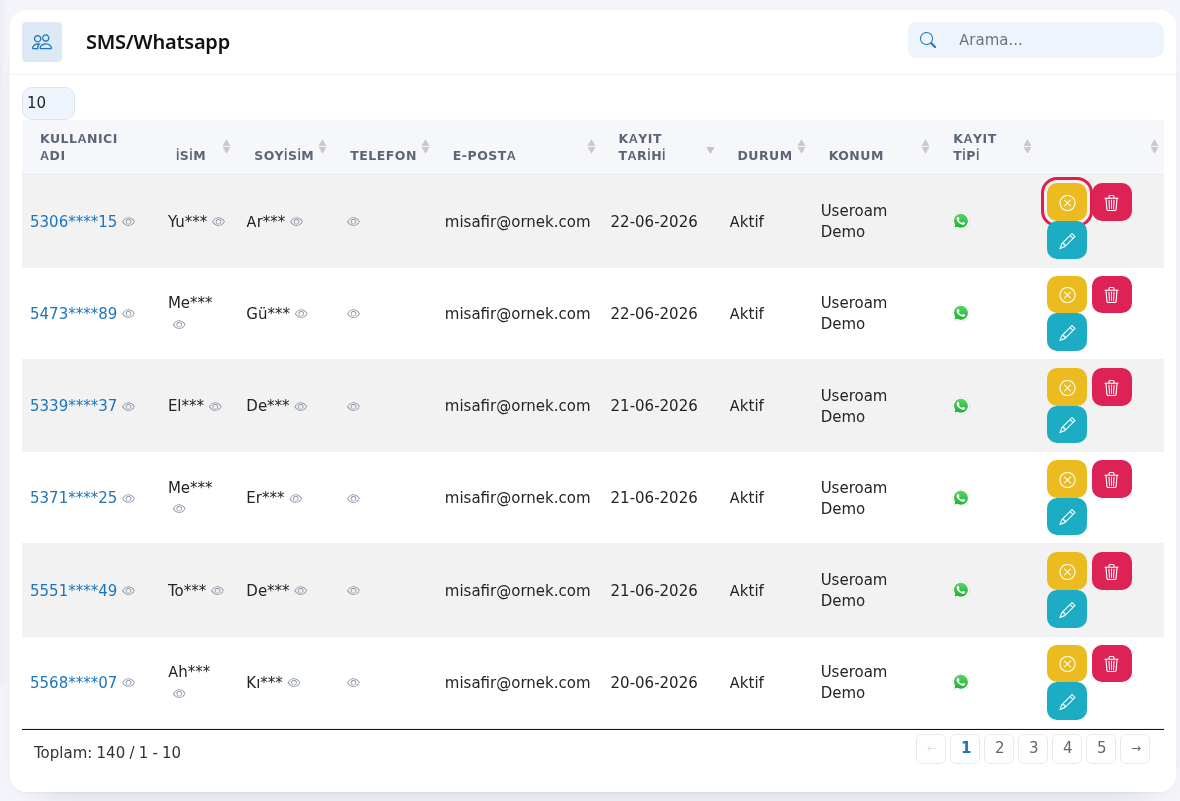Open the username link 5551****49
The width and height of the screenshot is (1180, 801).
(x=73, y=591)
